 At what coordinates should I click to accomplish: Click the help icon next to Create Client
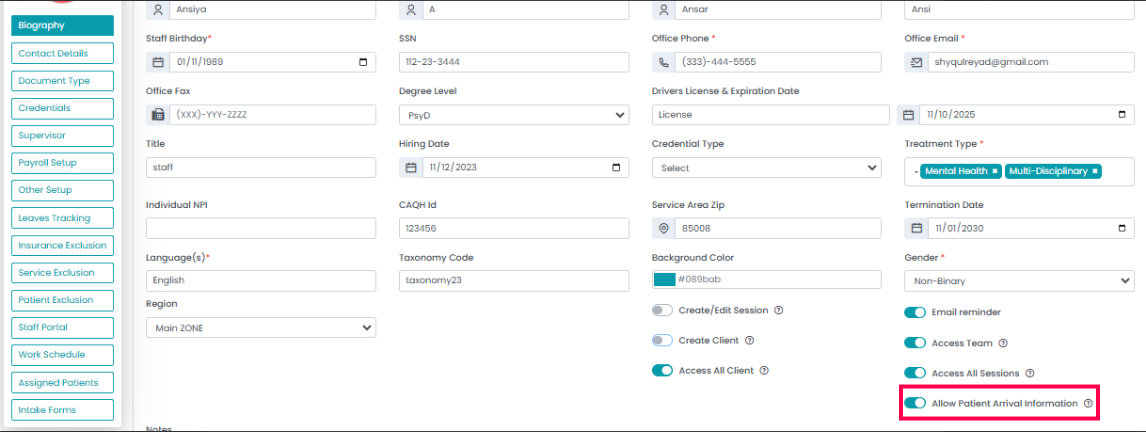coord(749,341)
